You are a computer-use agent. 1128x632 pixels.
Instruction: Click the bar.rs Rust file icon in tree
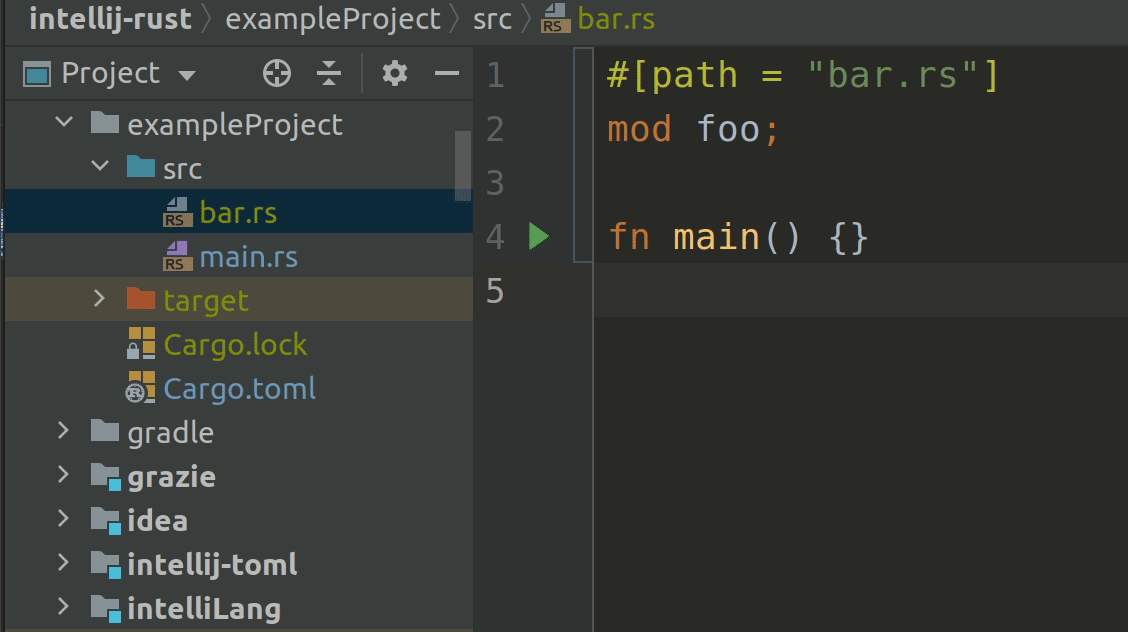pyautogui.click(x=178, y=213)
